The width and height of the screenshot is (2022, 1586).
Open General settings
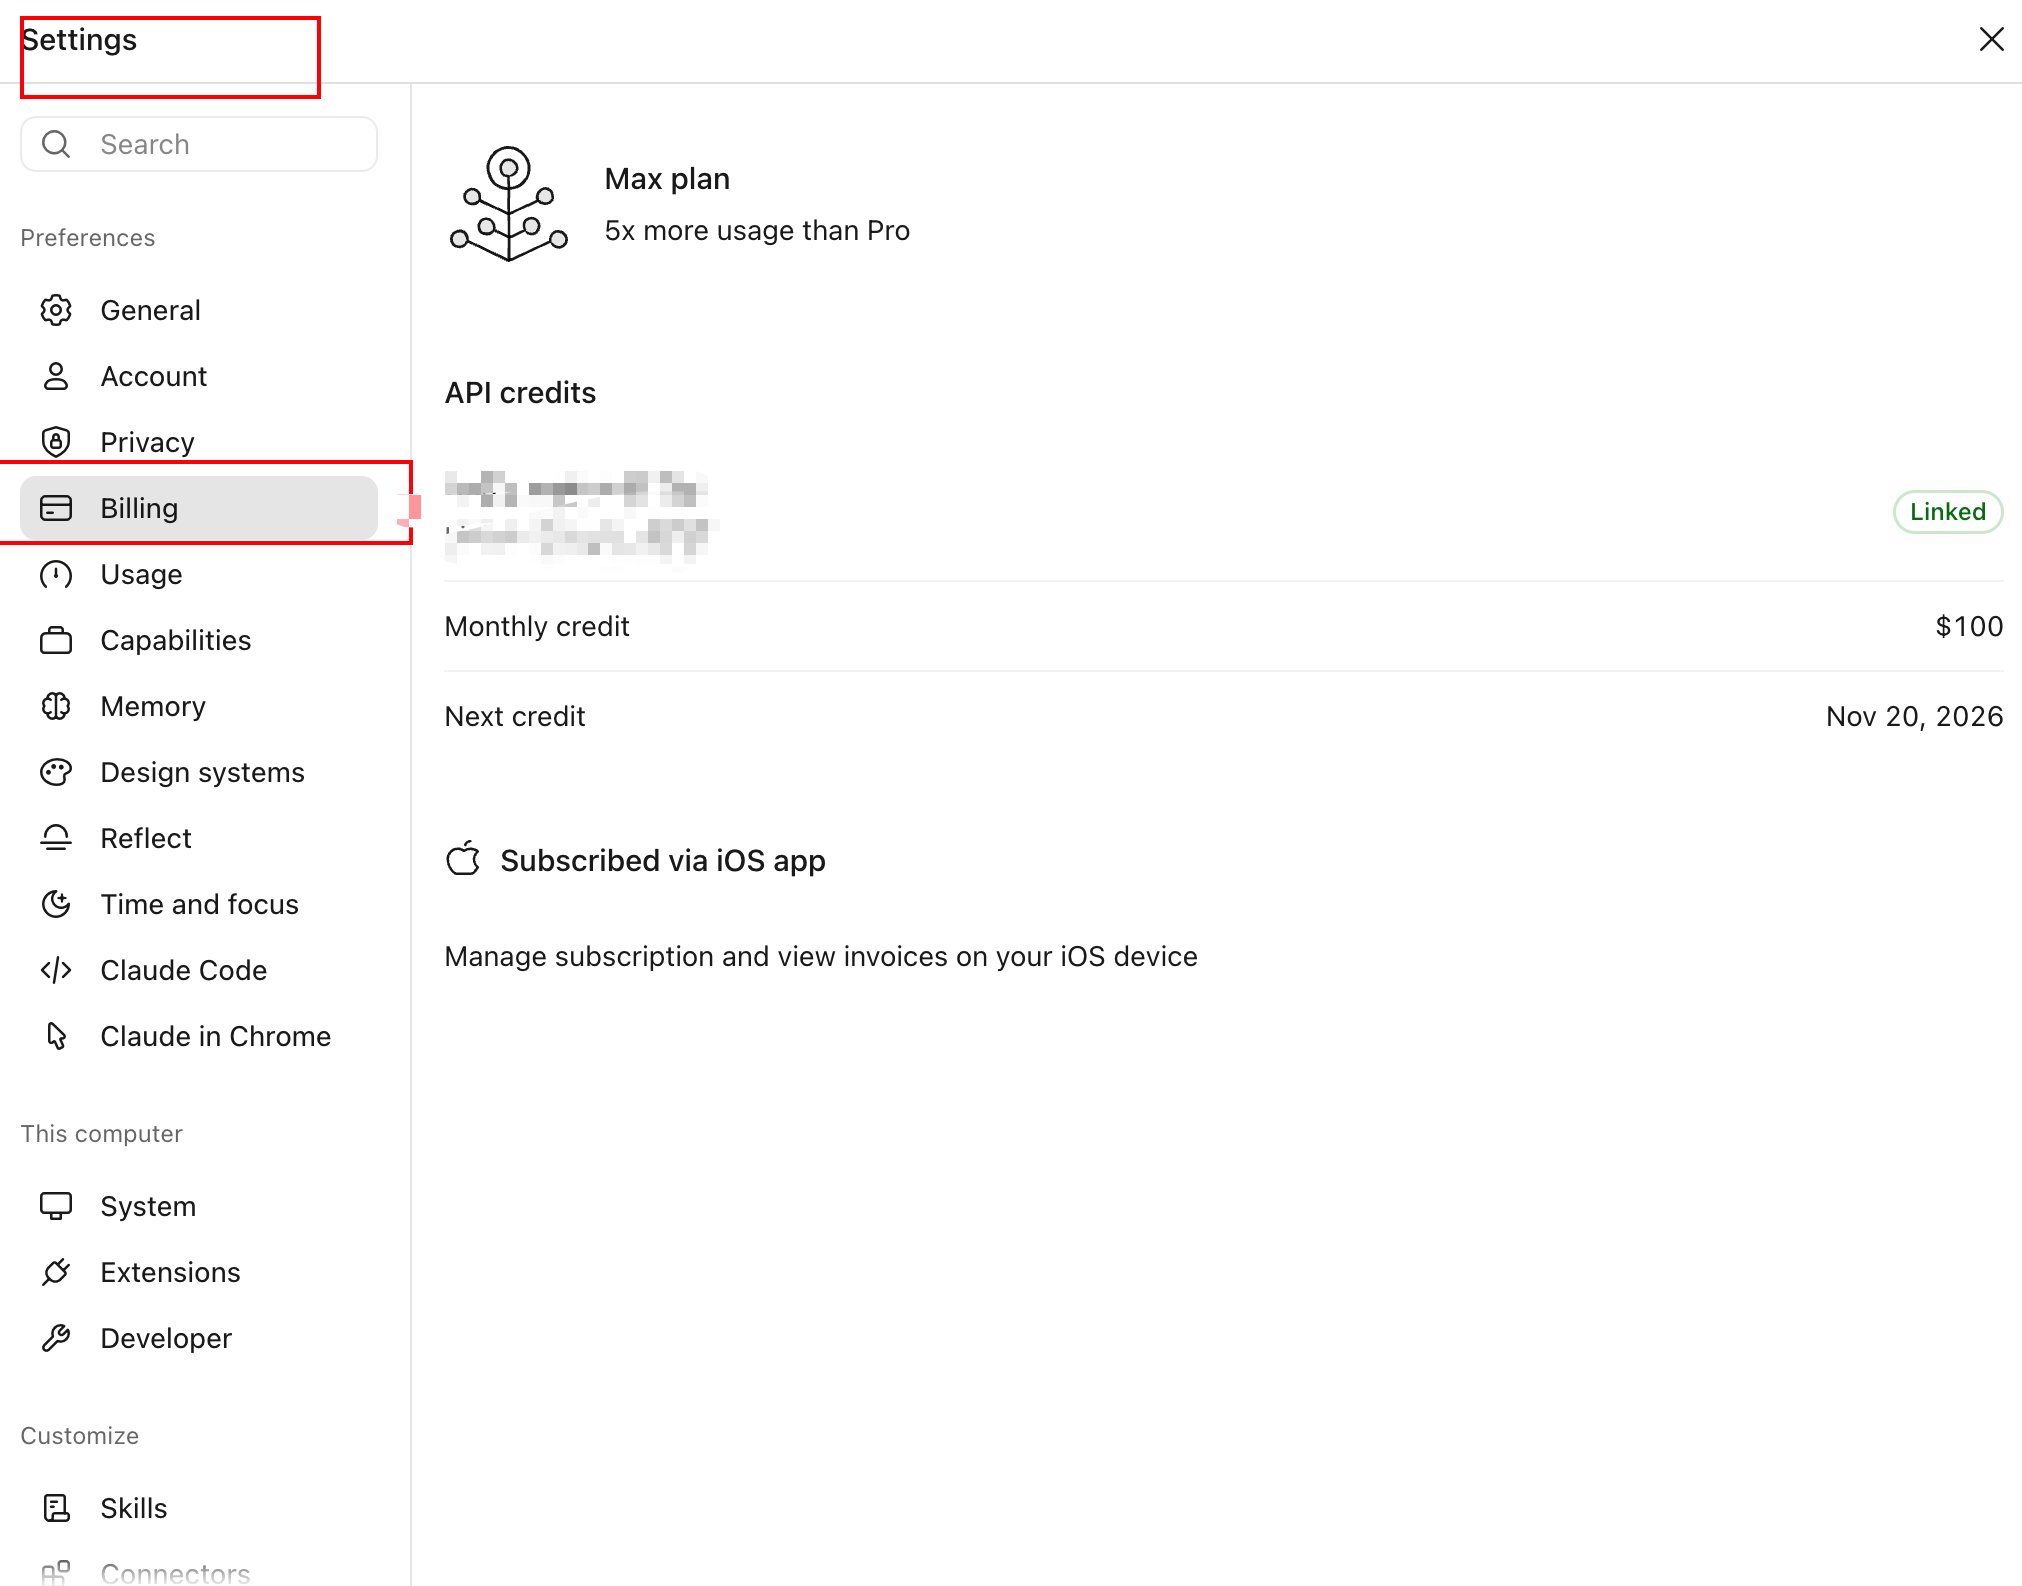199,310
